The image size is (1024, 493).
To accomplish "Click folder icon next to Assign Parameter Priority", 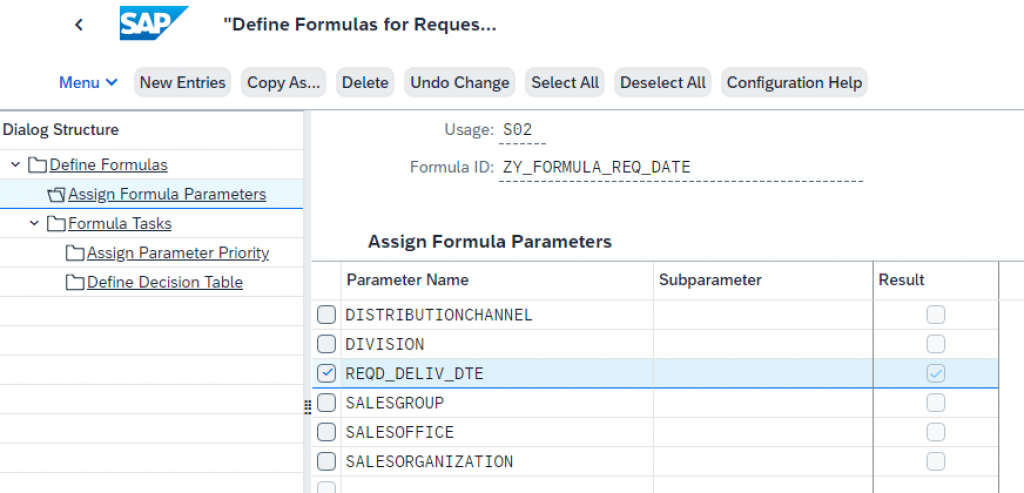I will (75, 253).
